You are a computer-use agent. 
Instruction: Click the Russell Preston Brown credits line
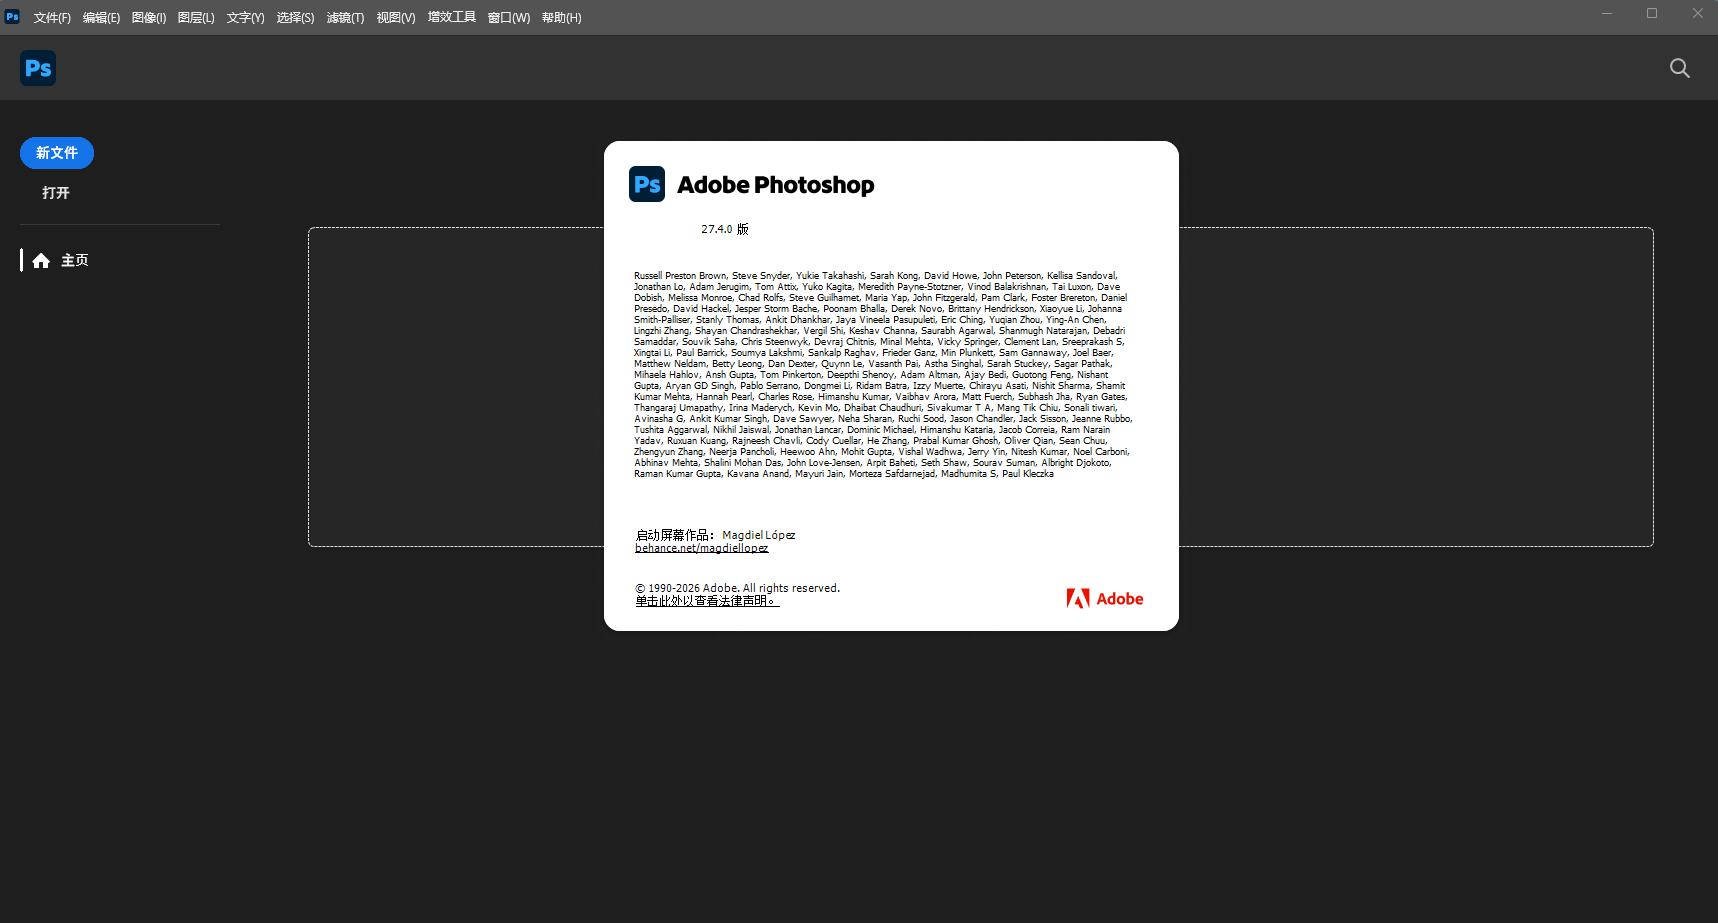(875, 276)
